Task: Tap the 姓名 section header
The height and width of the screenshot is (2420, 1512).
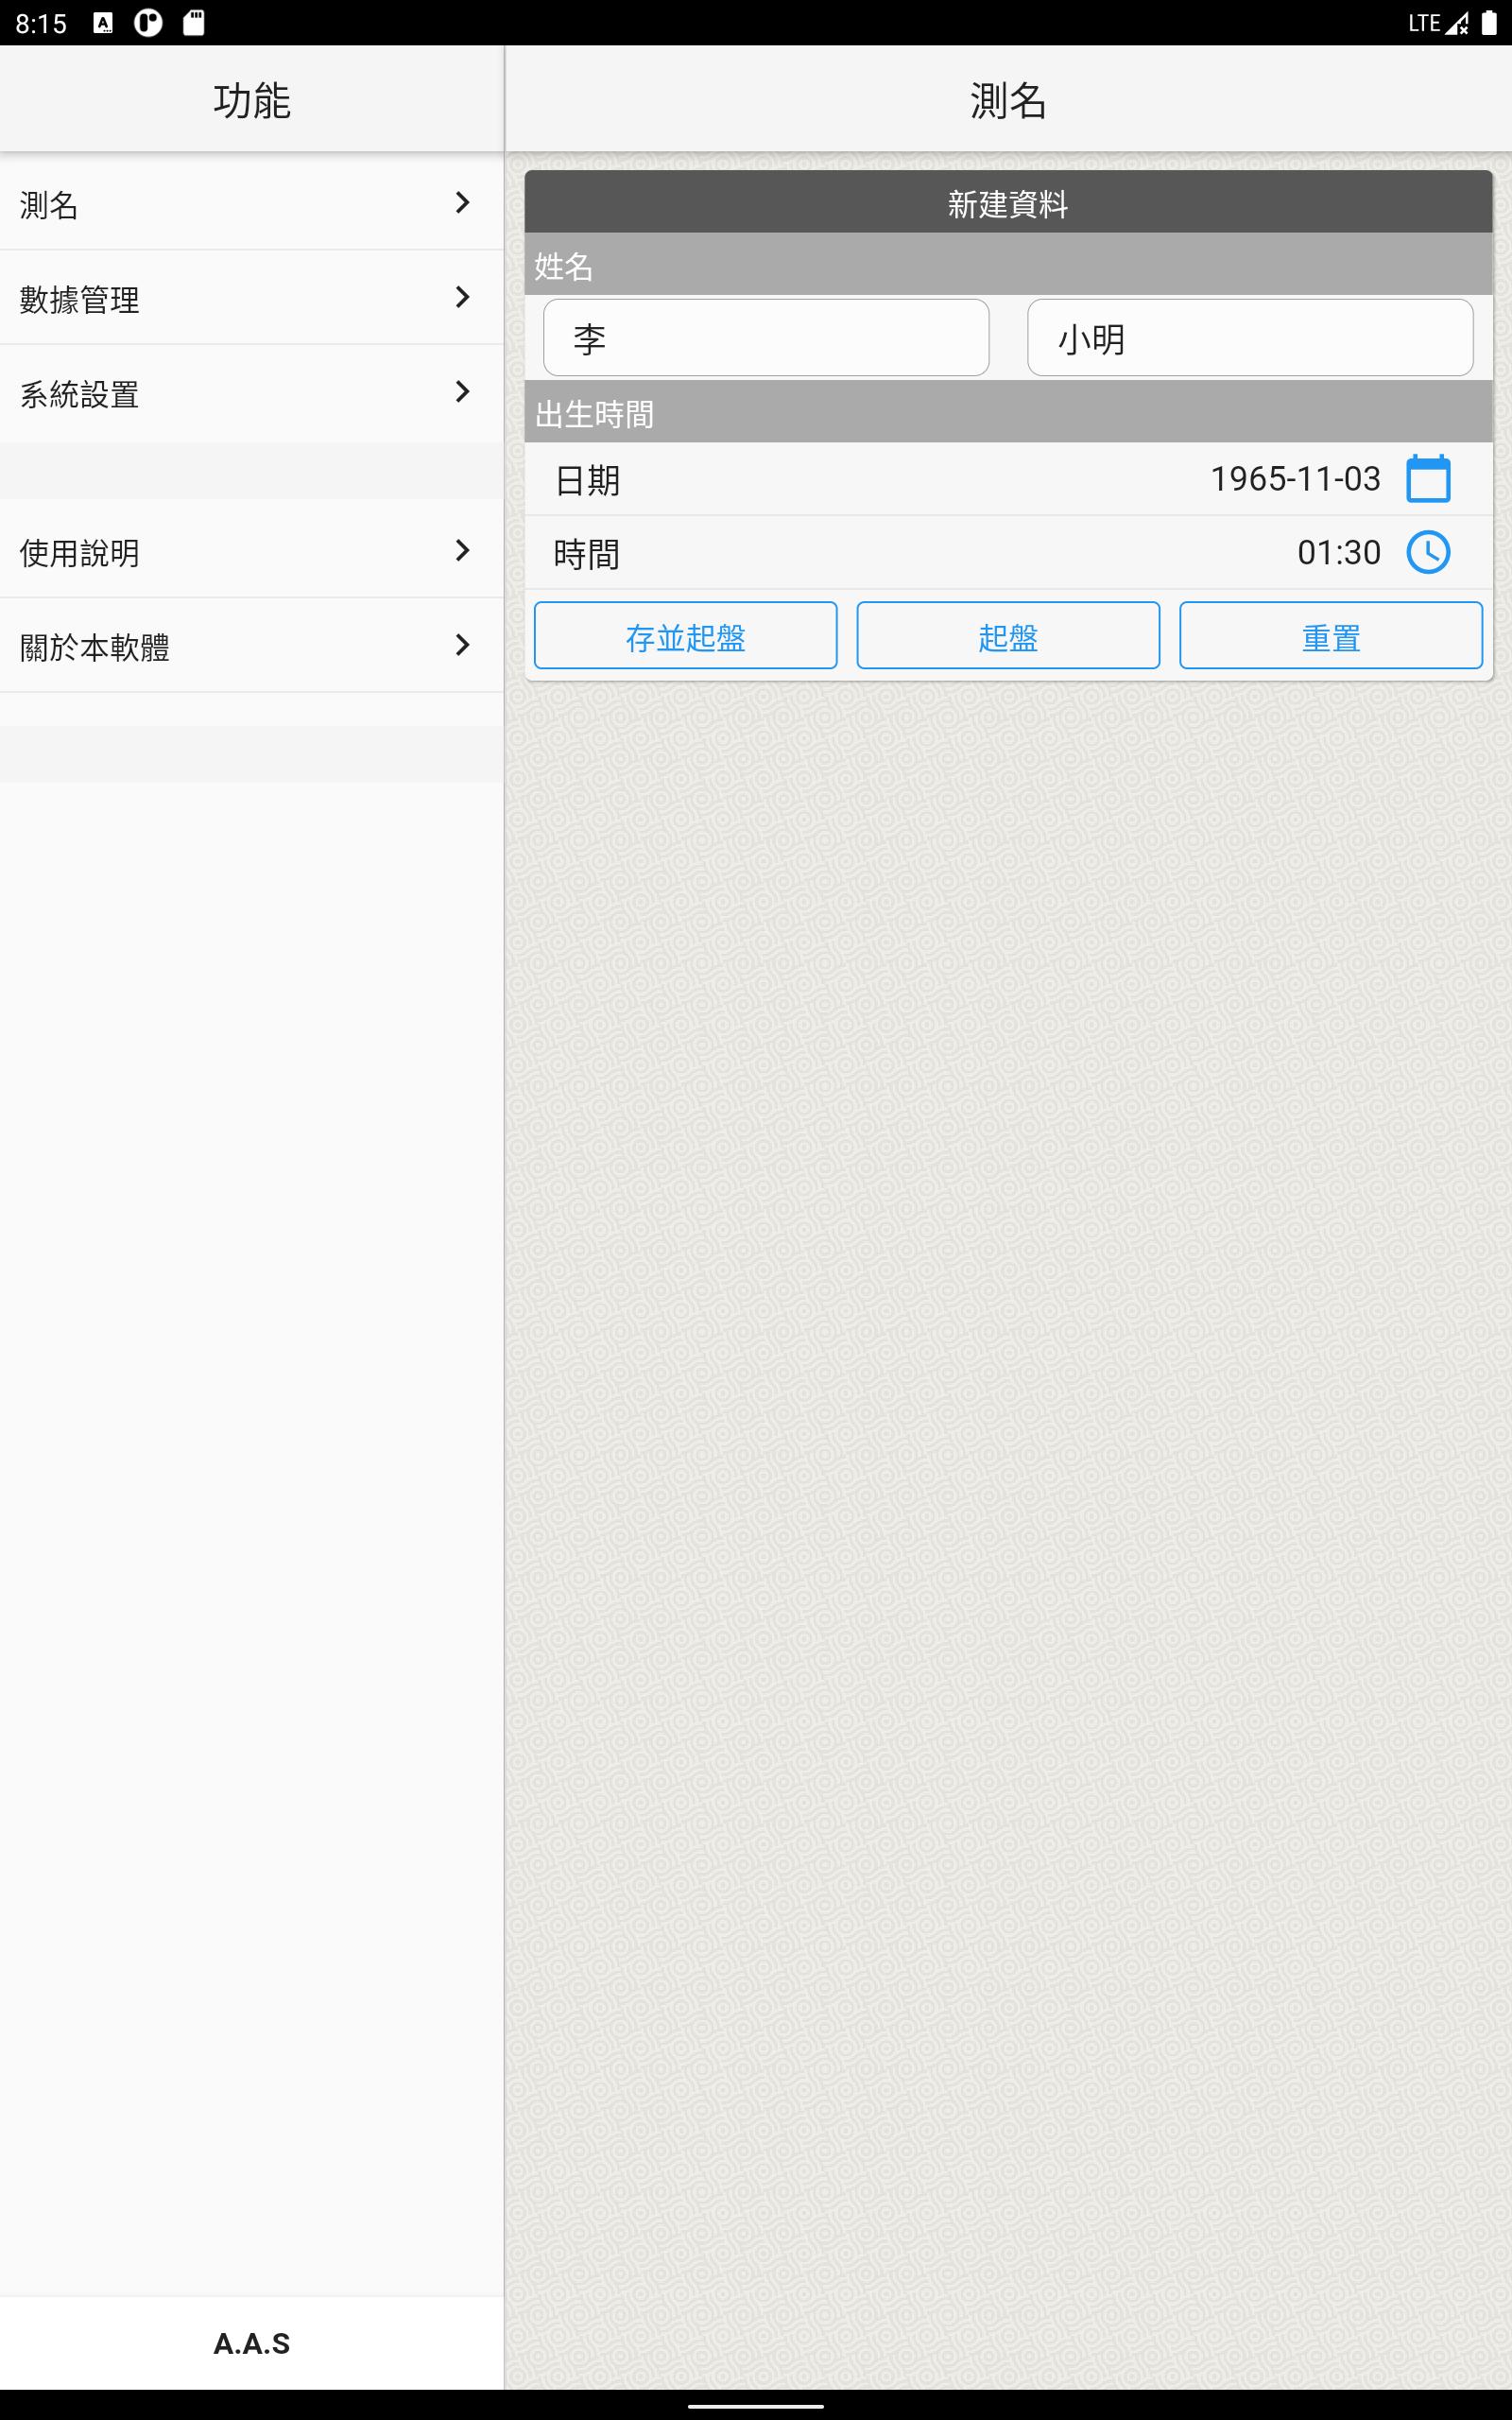Action: (1008, 265)
